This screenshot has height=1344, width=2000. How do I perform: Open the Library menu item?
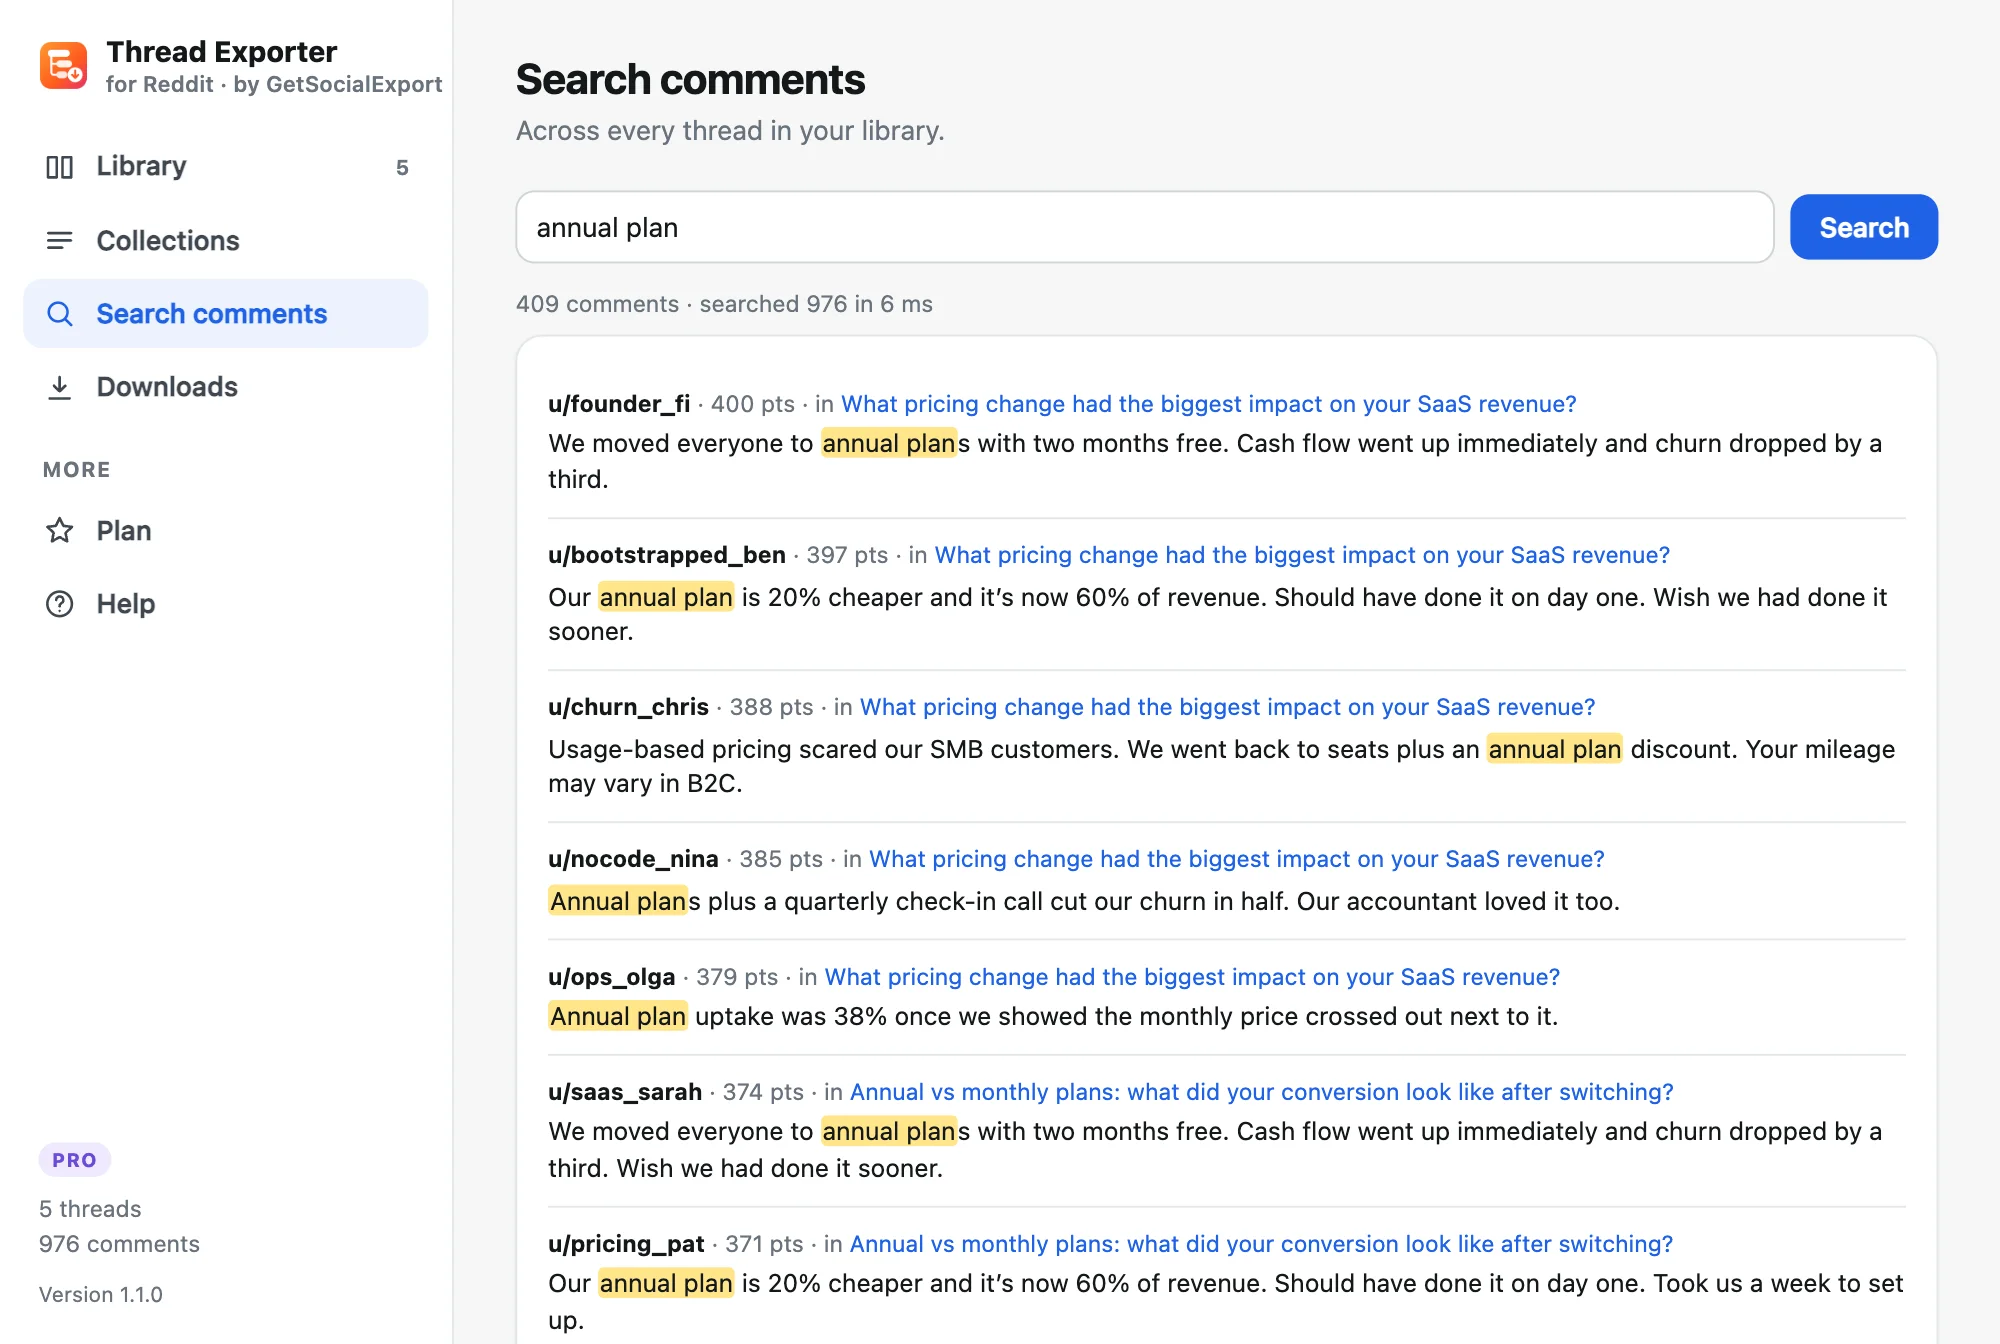226,167
